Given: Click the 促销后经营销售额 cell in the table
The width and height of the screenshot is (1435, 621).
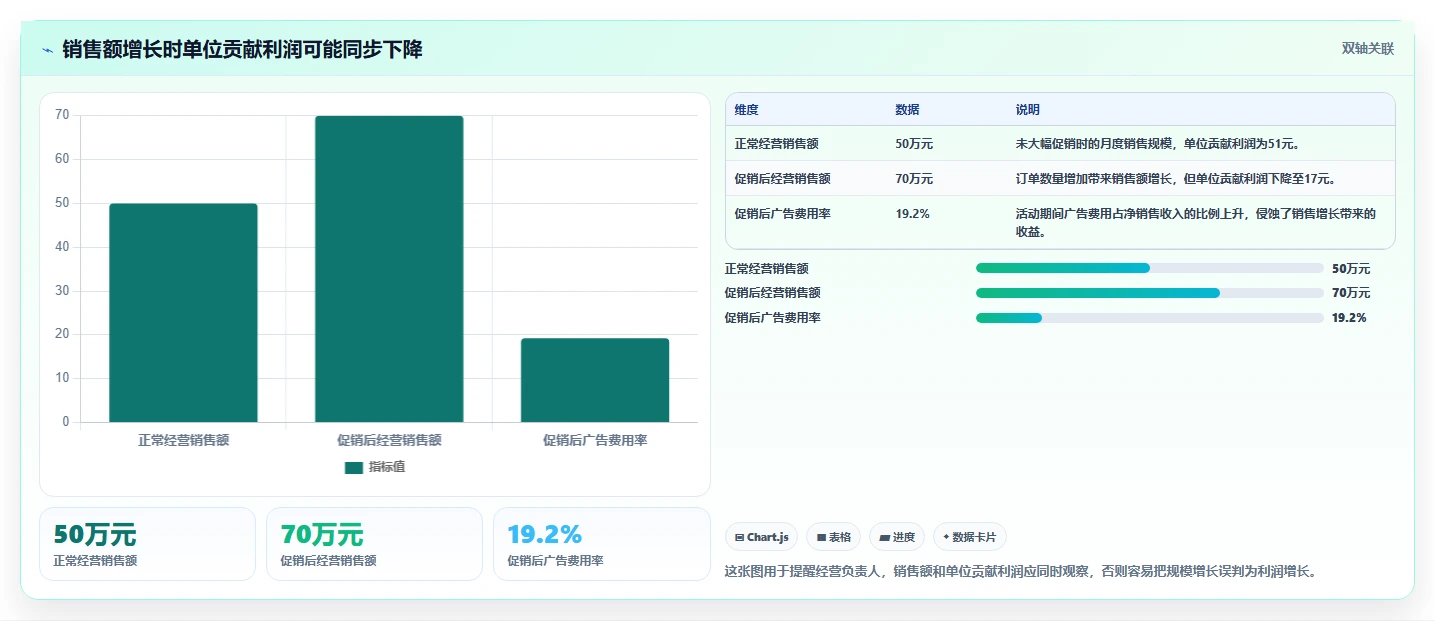Looking at the screenshot, I should pyautogui.click(x=782, y=179).
